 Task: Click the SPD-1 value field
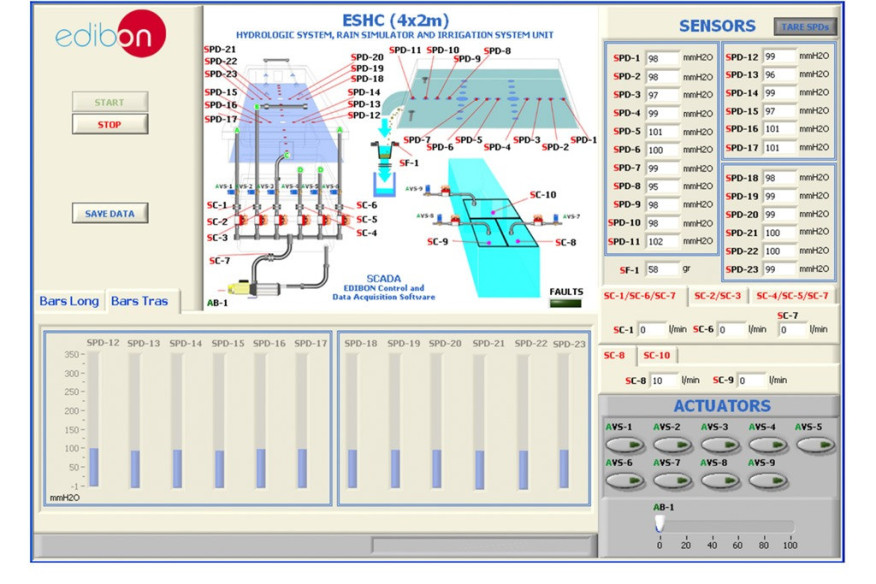click(x=663, y=58)
